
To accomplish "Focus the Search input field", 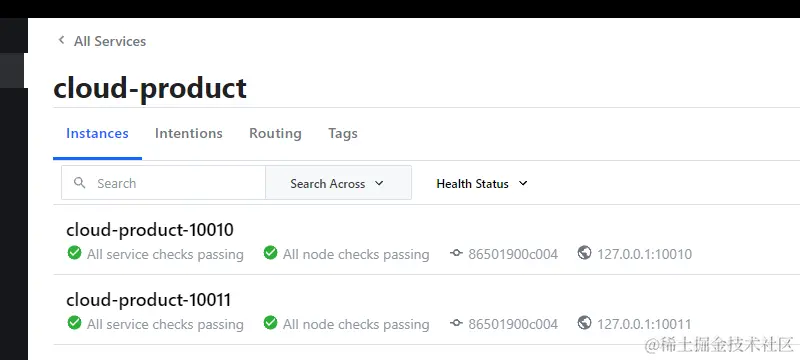I will coord(163,183).
